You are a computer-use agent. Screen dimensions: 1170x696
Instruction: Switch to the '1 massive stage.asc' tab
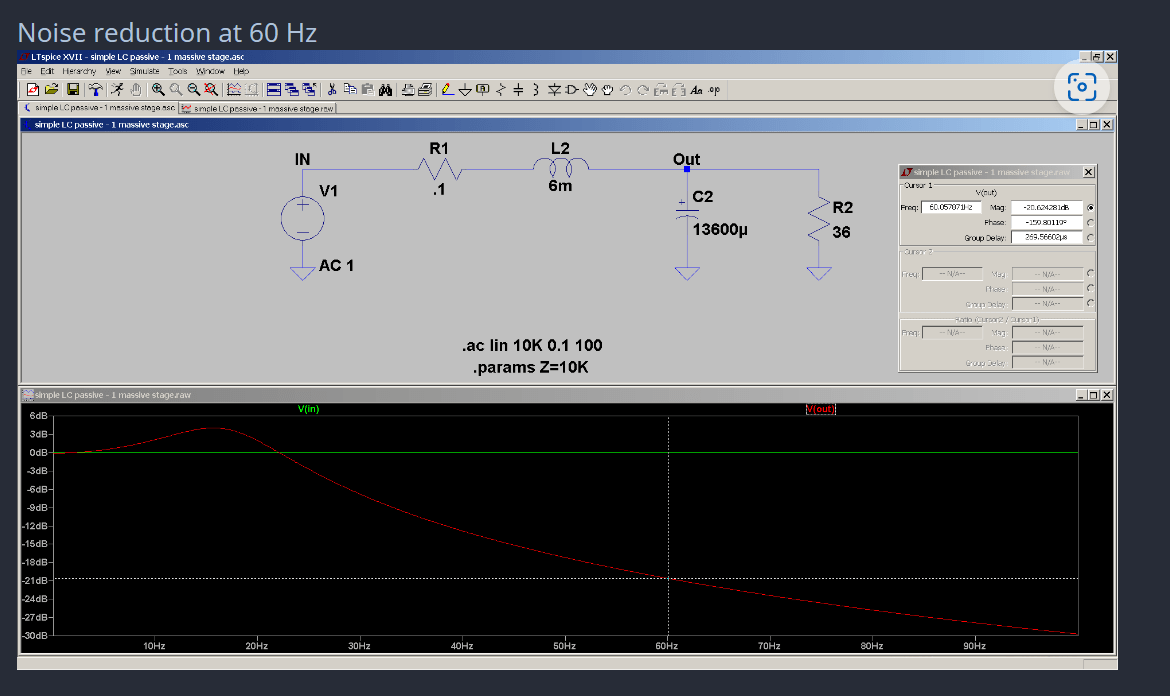[99, 108]
